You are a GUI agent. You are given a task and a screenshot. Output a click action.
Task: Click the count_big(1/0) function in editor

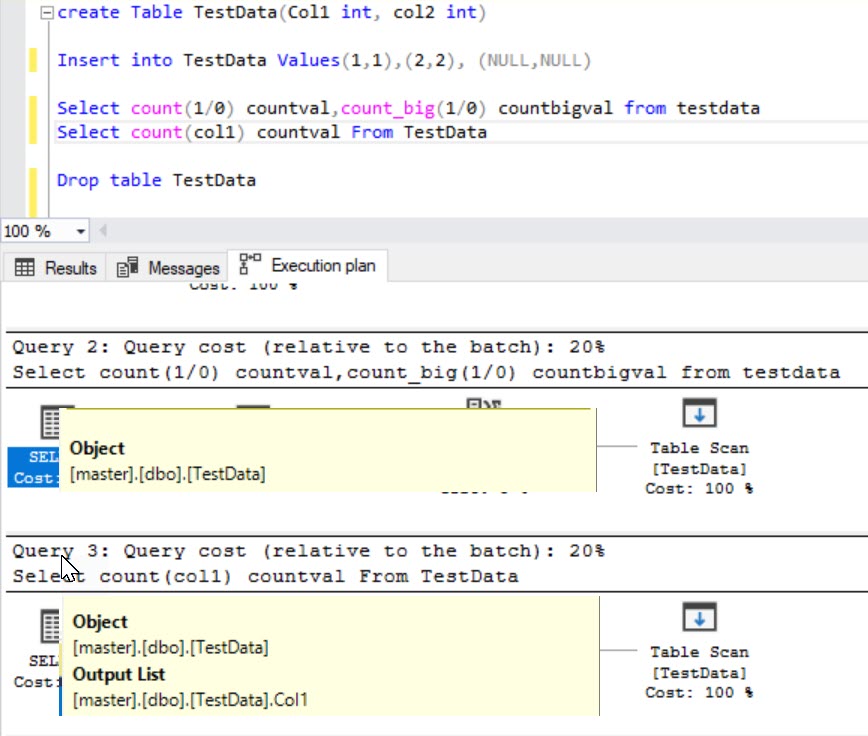pyautogui.click(x=413, y=108)
